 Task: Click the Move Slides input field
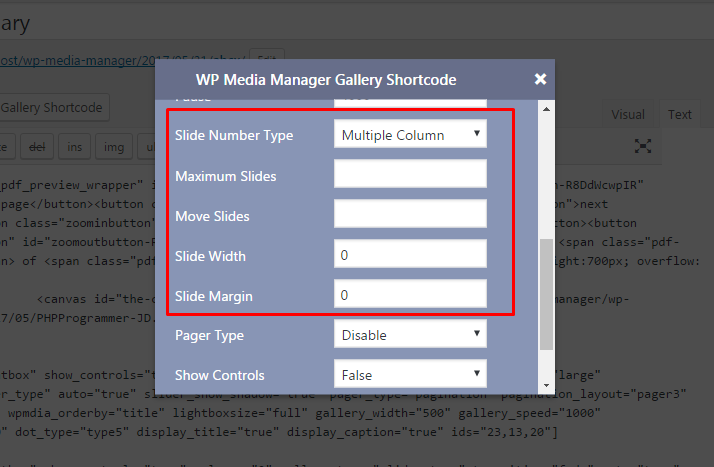coord(410,213)
